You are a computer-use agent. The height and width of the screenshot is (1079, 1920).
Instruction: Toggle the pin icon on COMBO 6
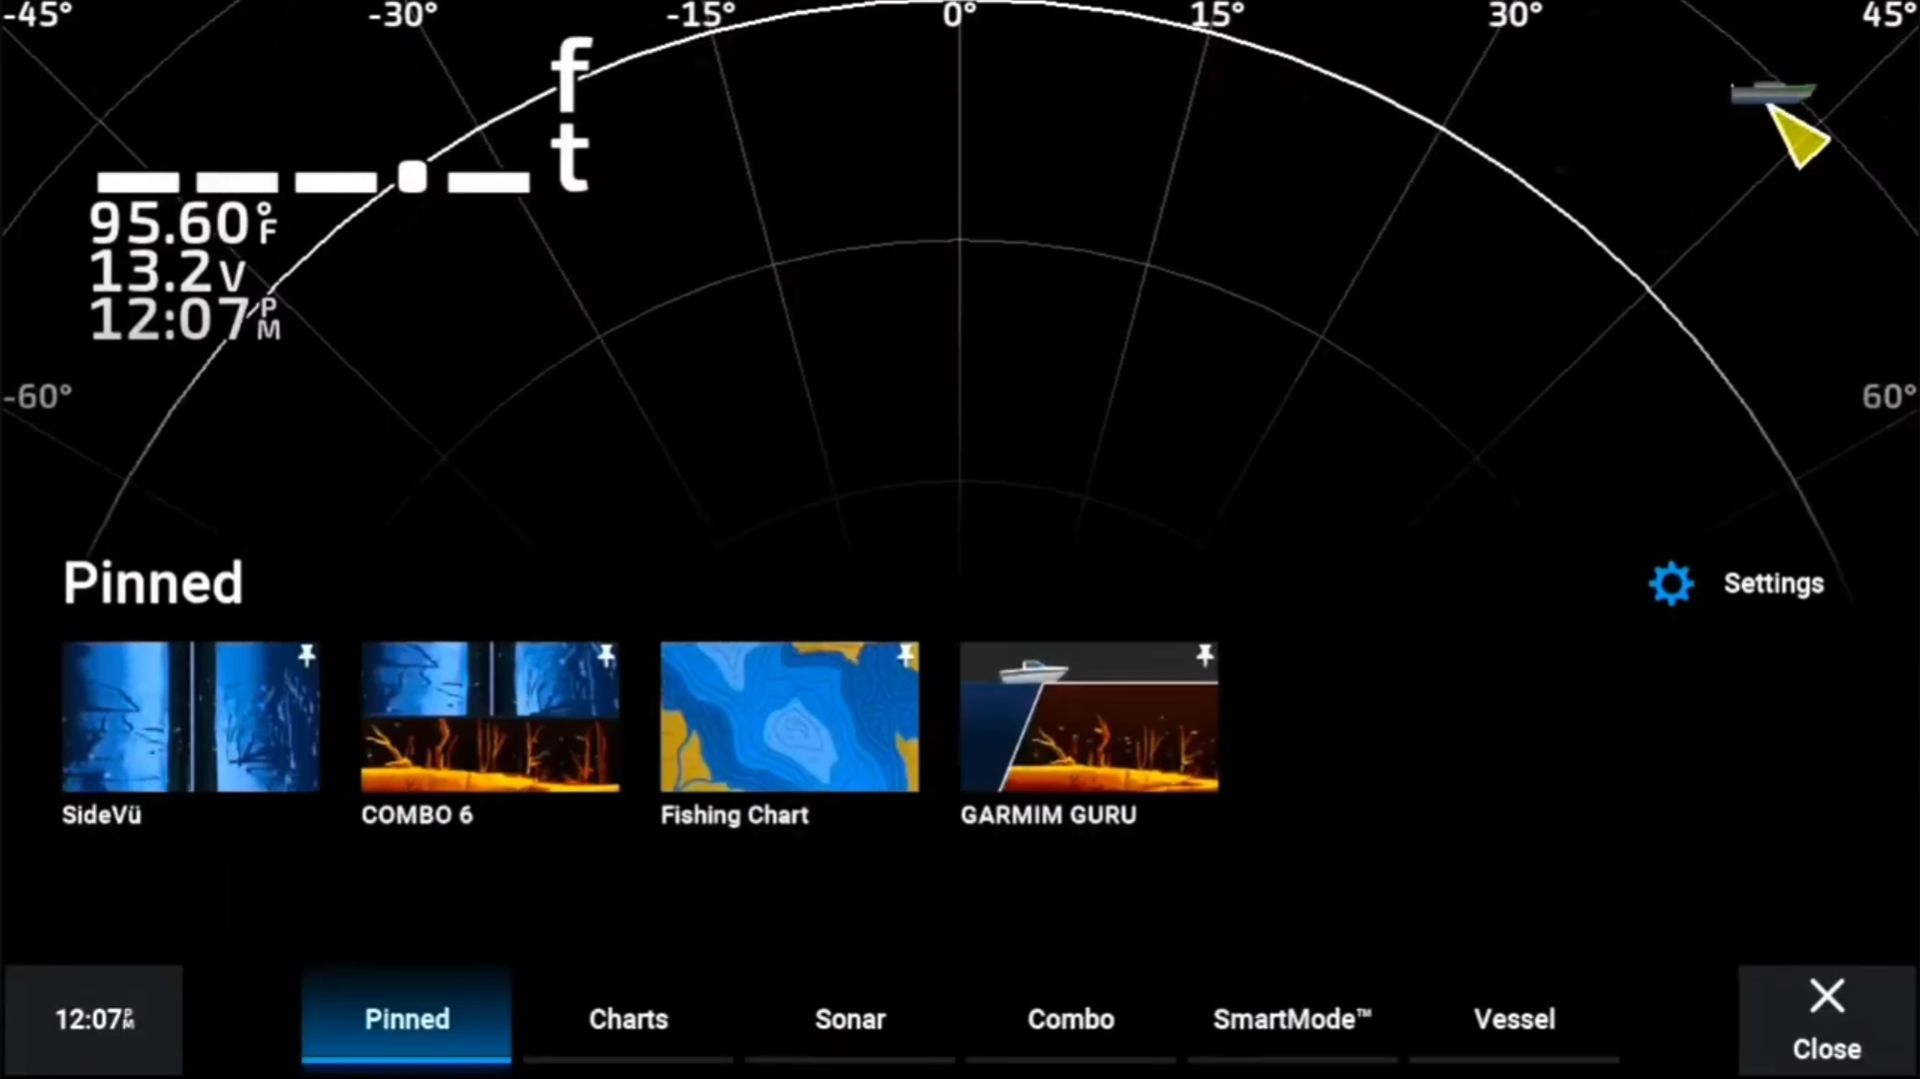[606, 655]
